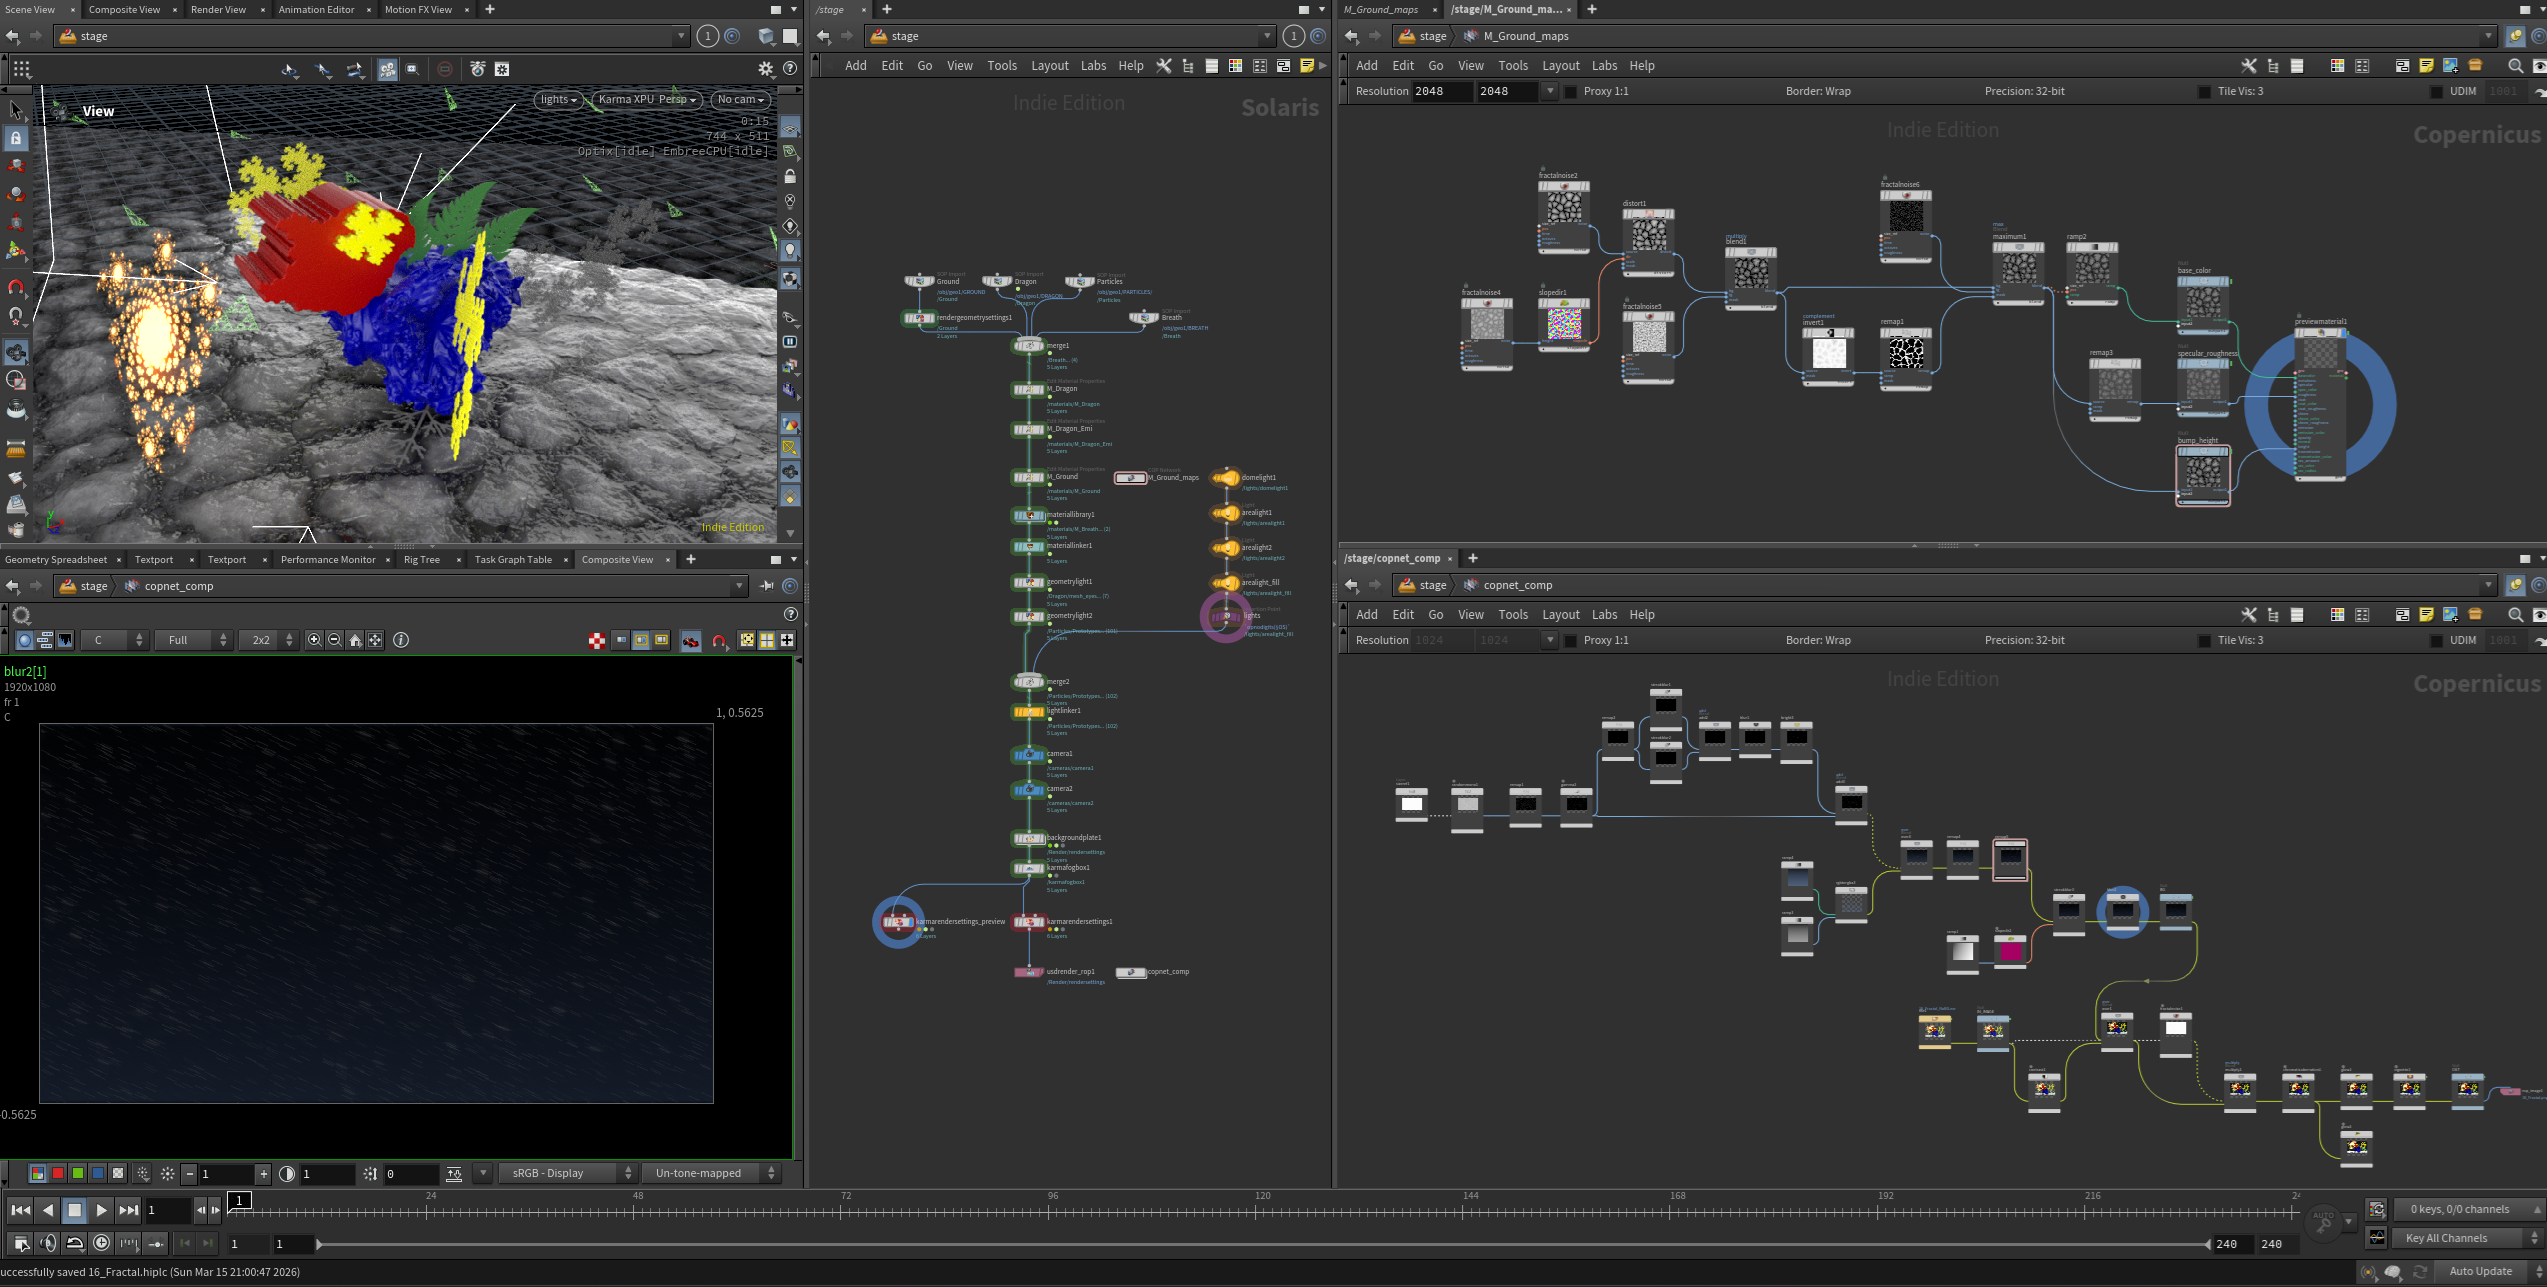Open the Karma XPU Persp renderer dropdown
The image size is (2547, 1287).
pyautogui.click(x=646, y=99)
